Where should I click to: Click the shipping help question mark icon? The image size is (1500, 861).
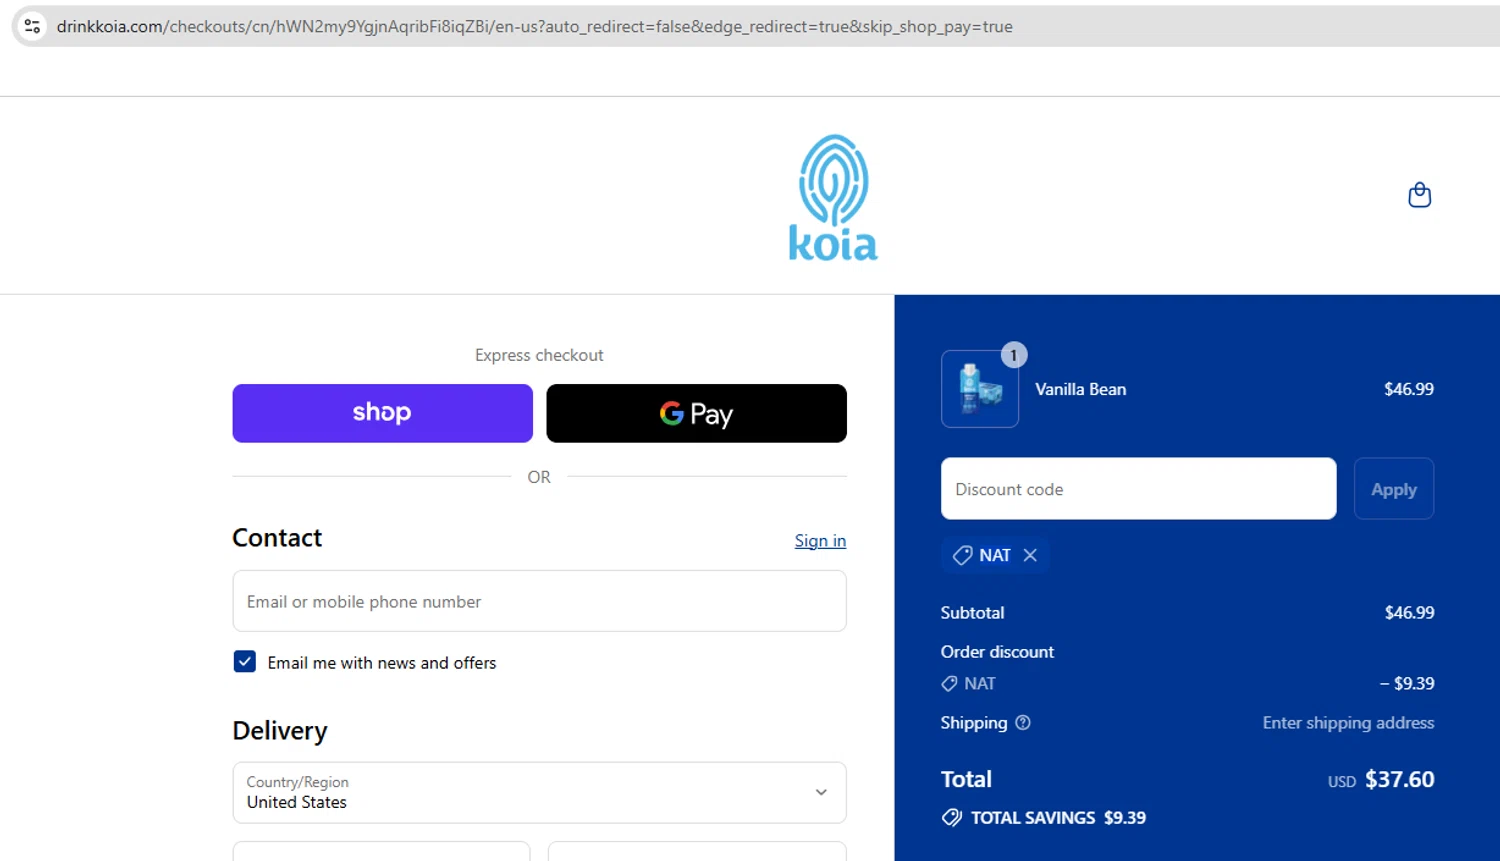coord(1023,723)
